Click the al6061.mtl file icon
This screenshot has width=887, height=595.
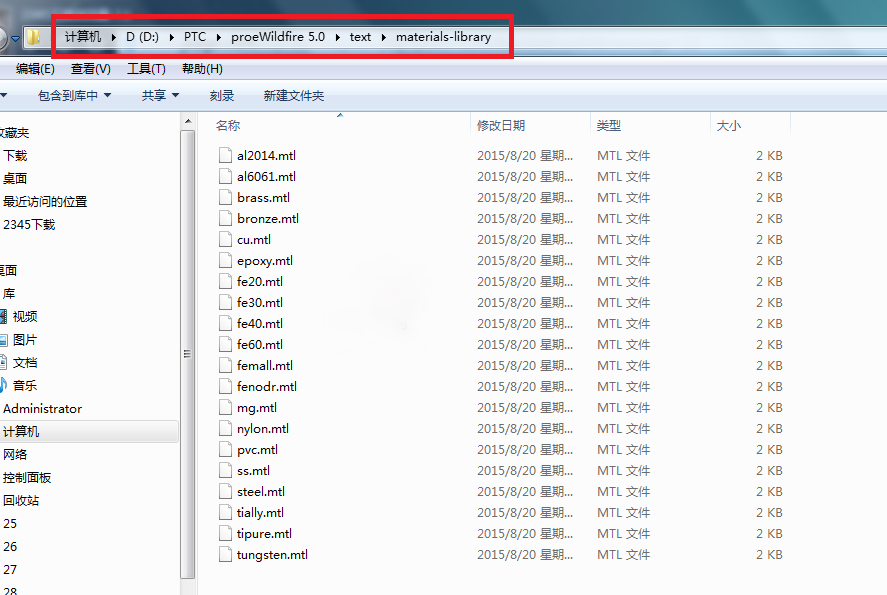(x=225, y=176)
